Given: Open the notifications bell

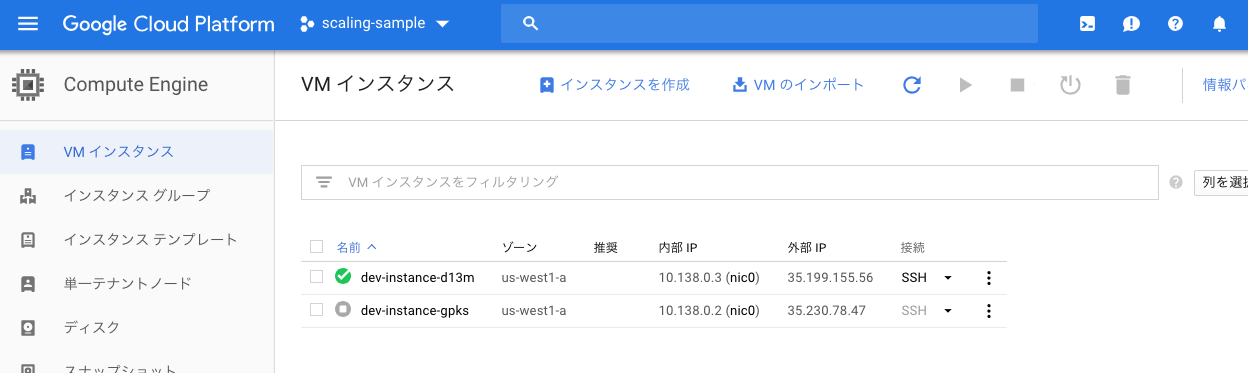Looking at the screenshot, I should pos(1219,24).
